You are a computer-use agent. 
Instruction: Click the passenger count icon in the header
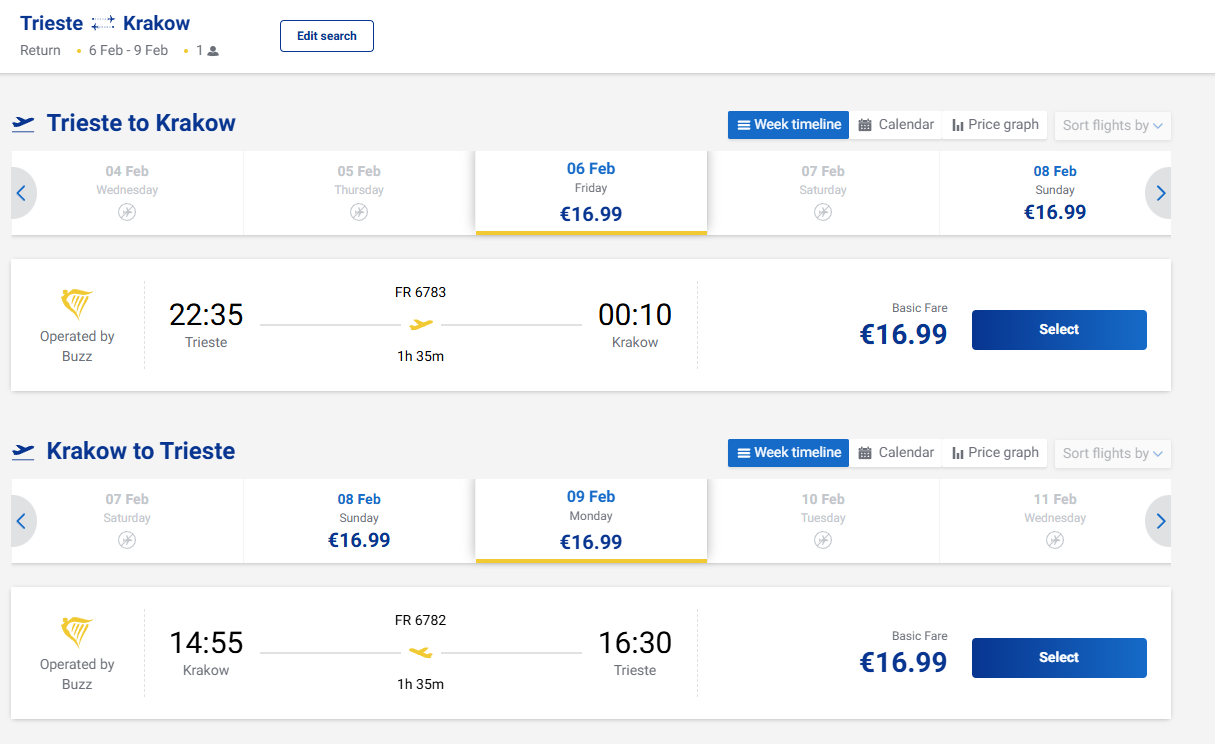pyautogui.click(x=213, y=51)
